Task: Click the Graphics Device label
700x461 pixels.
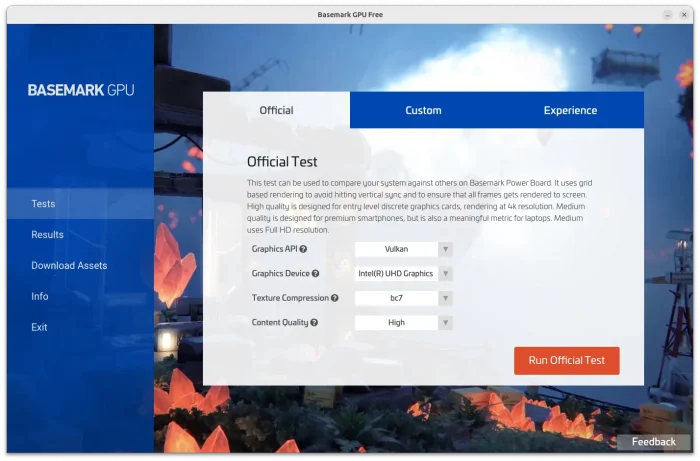Action: [280, 274]
